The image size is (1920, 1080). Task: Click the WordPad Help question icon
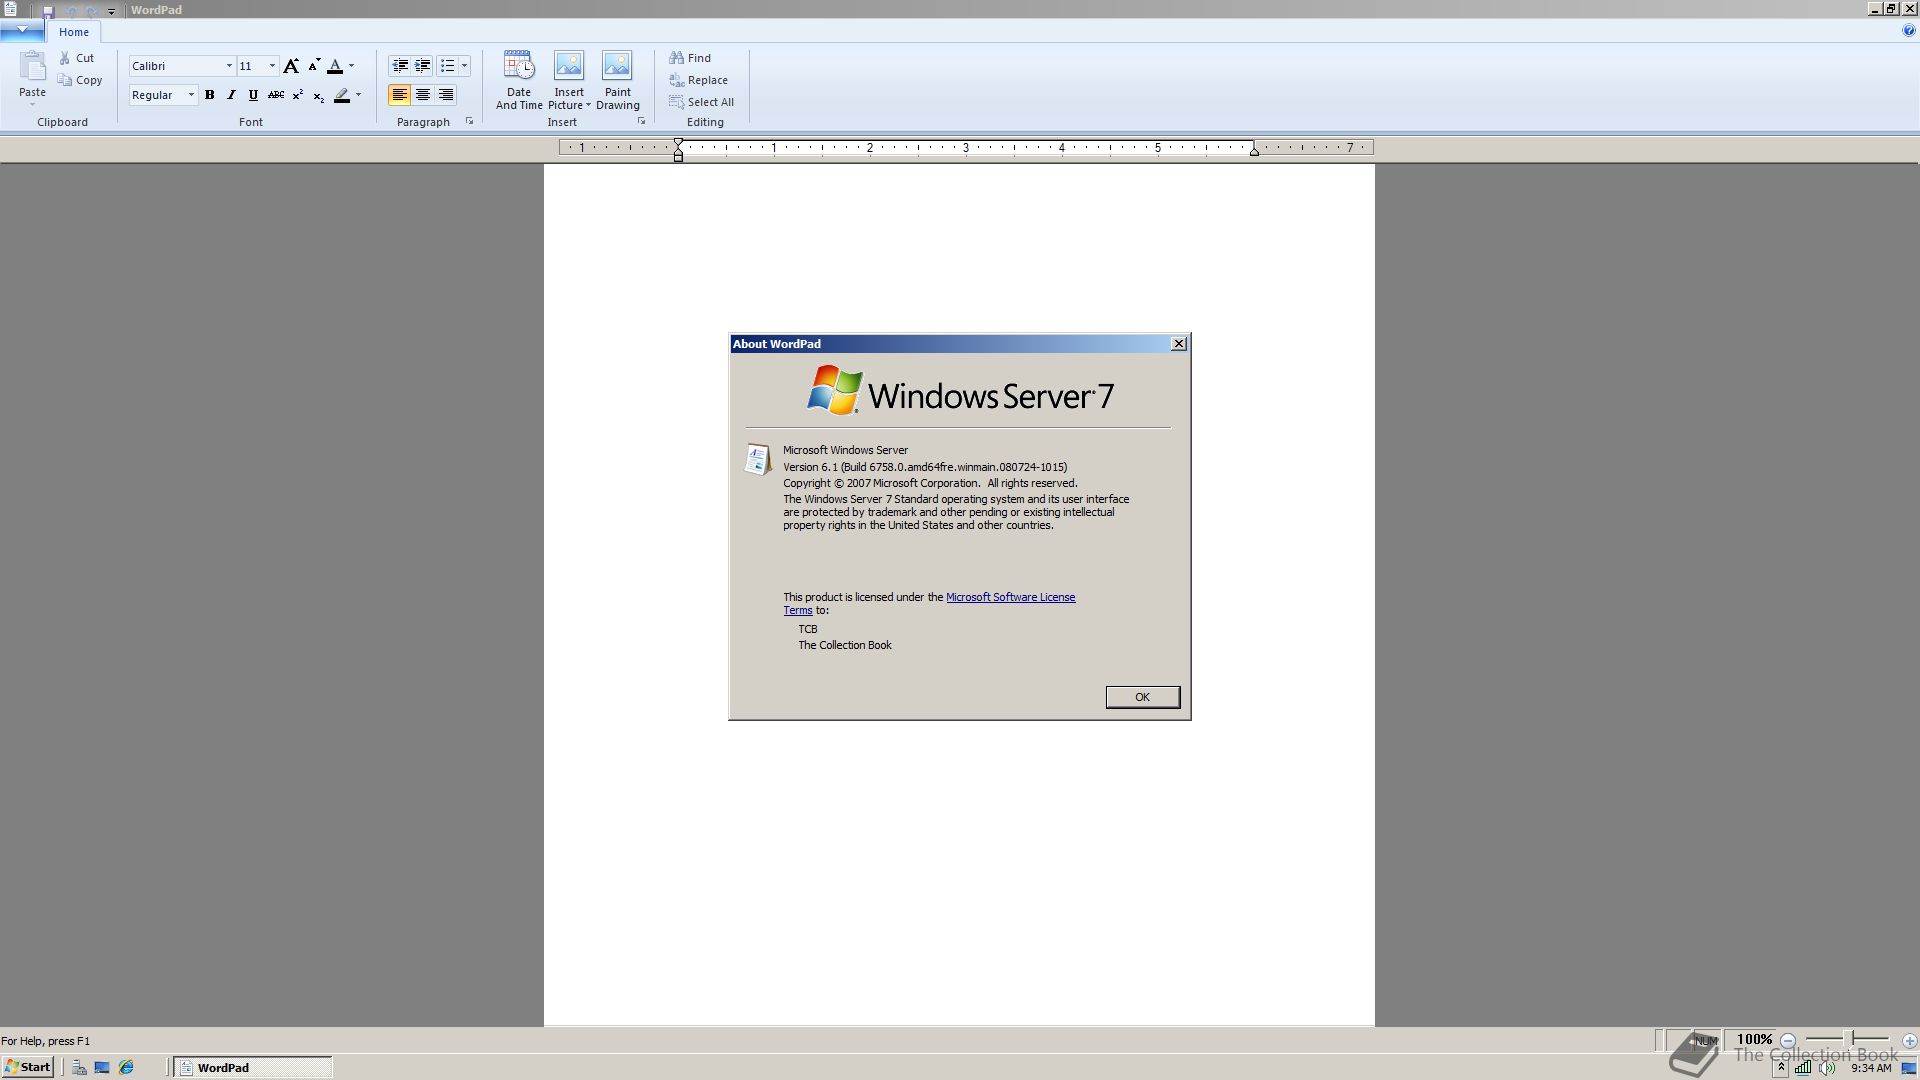coord(1909,31)
